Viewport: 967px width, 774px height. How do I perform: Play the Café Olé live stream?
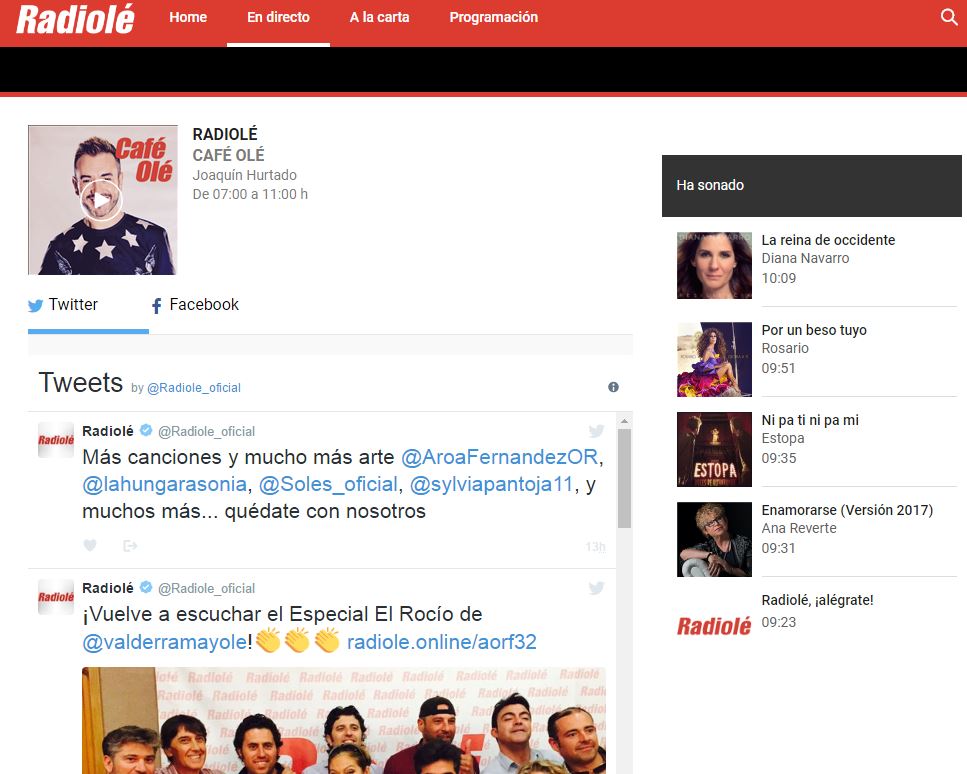101,200
